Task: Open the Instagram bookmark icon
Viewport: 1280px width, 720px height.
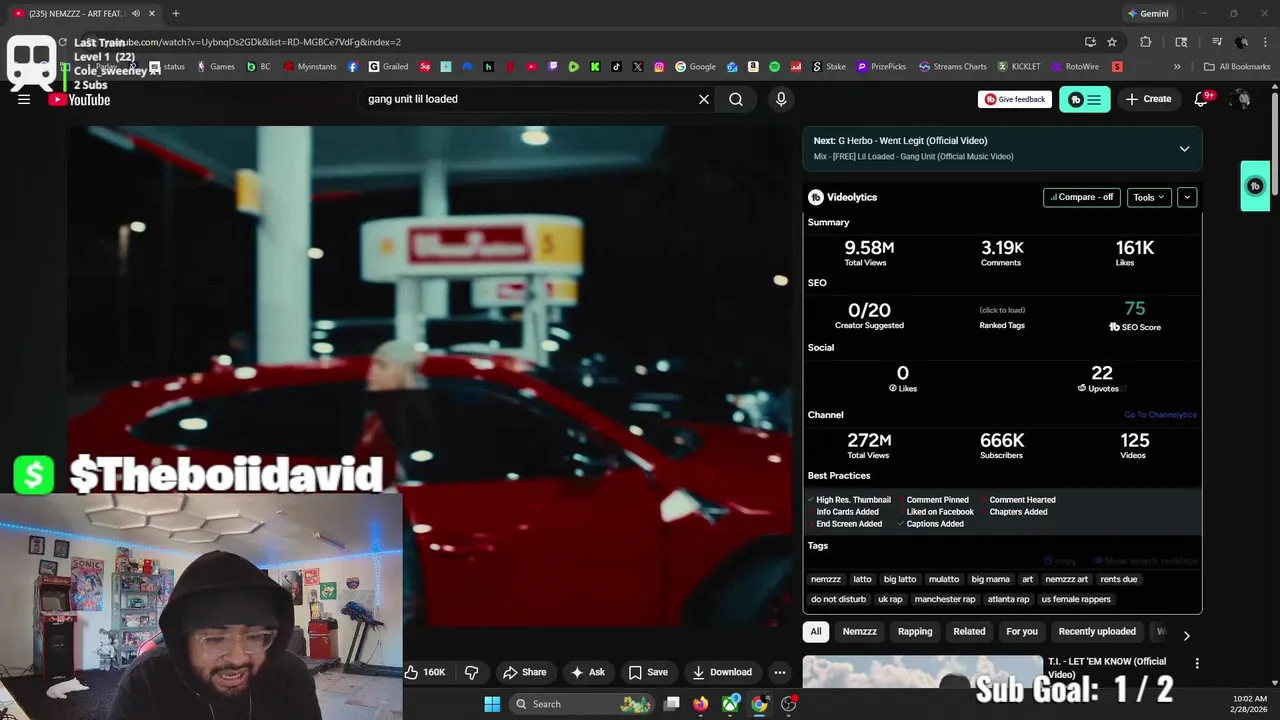Action: [659, 67]
